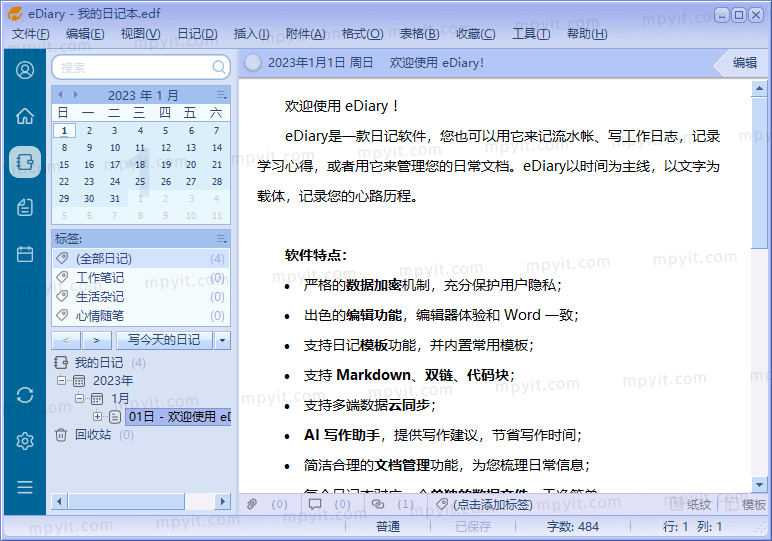Open the user account sidebar icon
Screen dimensions: 772x541
(x=25, y=70)
